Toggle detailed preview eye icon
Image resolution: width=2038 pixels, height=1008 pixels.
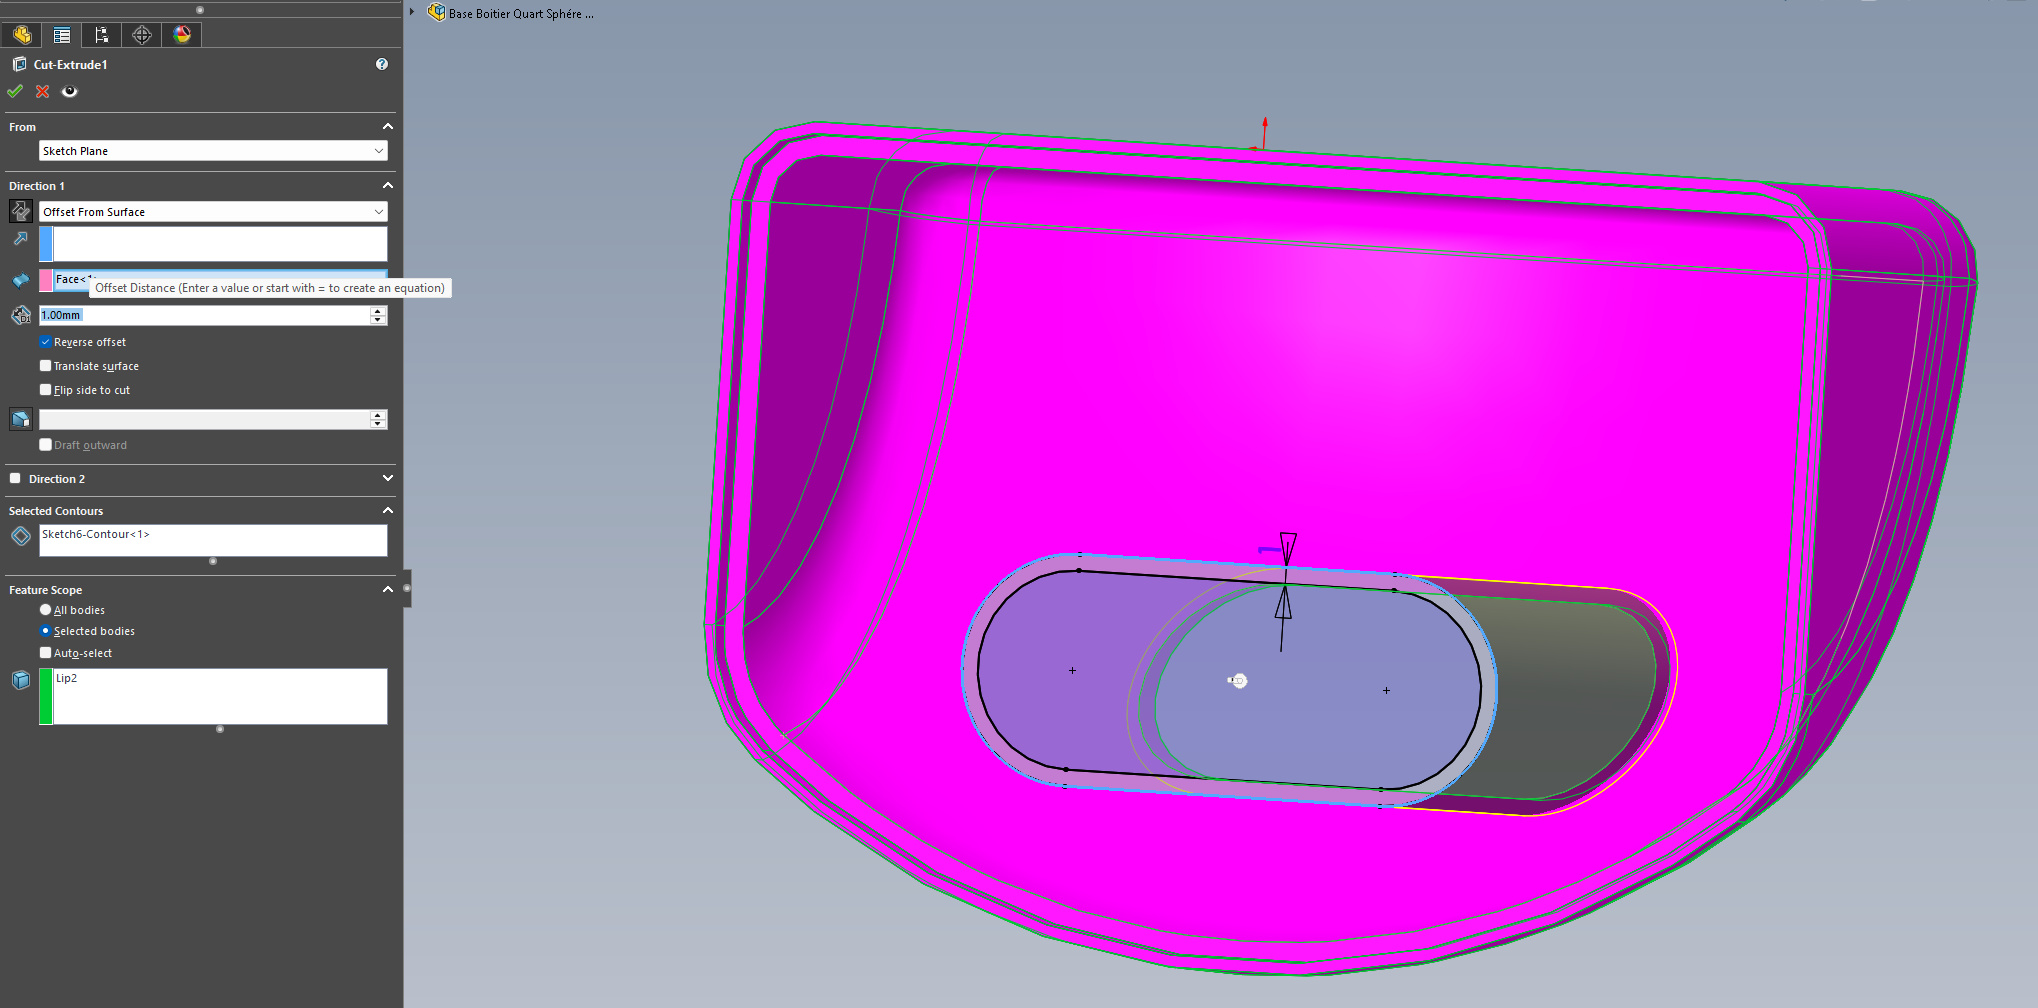pos(69,92)
